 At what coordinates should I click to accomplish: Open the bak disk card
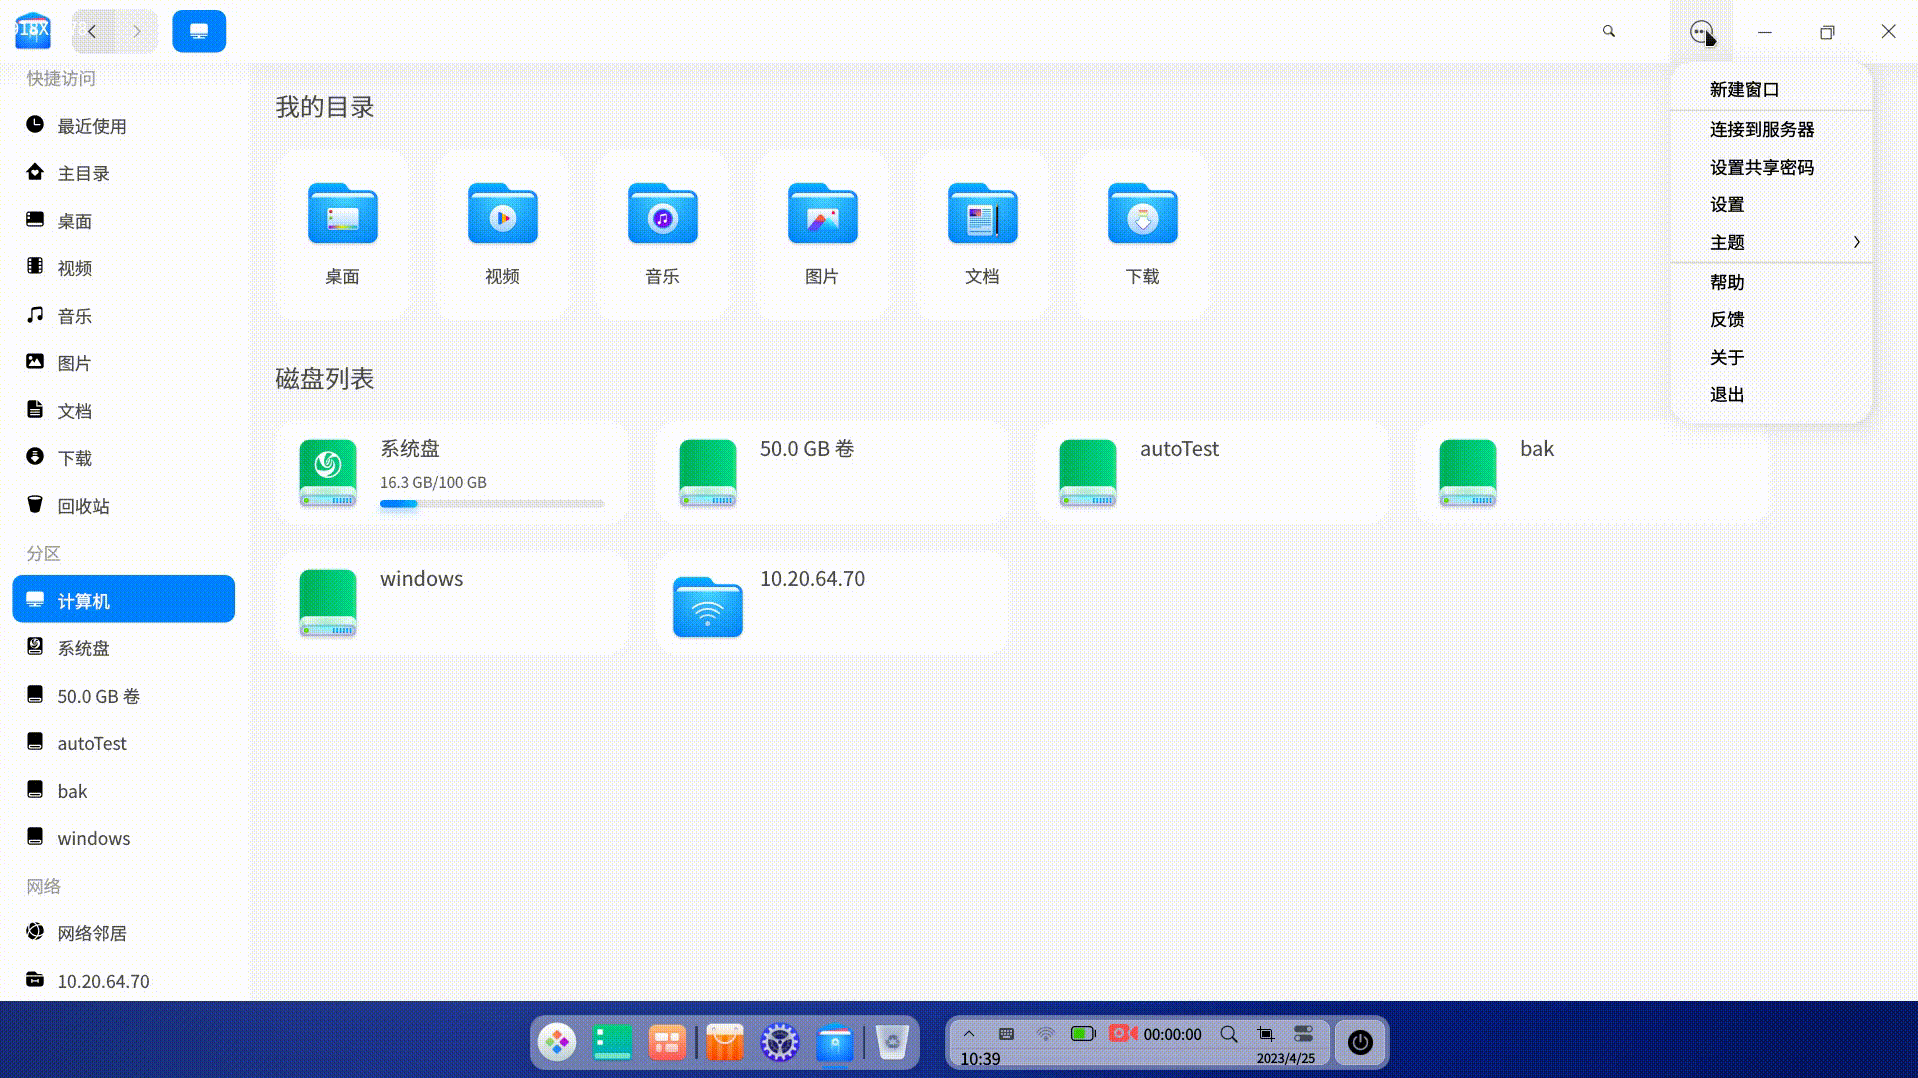(1592, 472)
